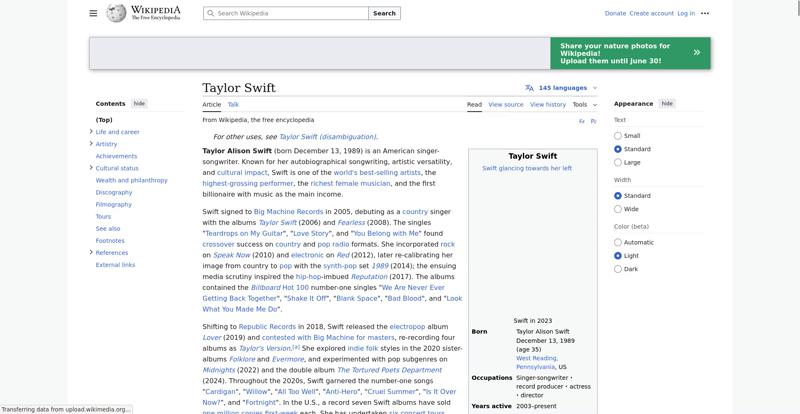Expand the Artistry section arrow
This screenshot has width=800, height=414.
tap(91, 143)
